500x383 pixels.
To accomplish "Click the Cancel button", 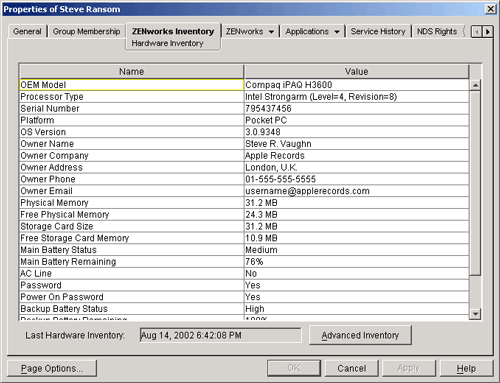I will pyautogui.click(x=352, y=368).
